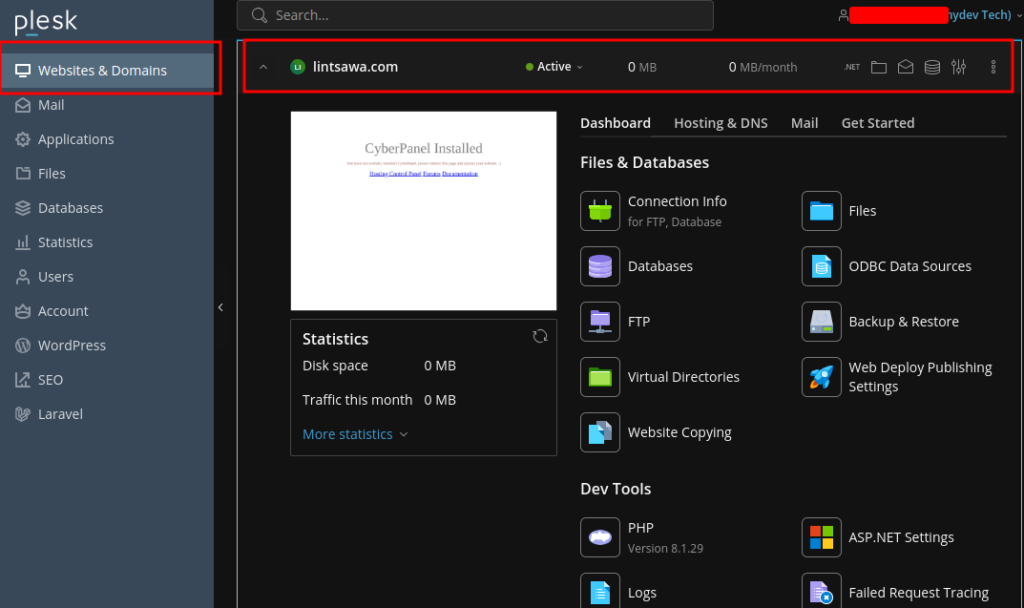The height and width of the screenshot is (608, 1024).
Task: Click the Traffic this month label
Action: pos(357,400)
